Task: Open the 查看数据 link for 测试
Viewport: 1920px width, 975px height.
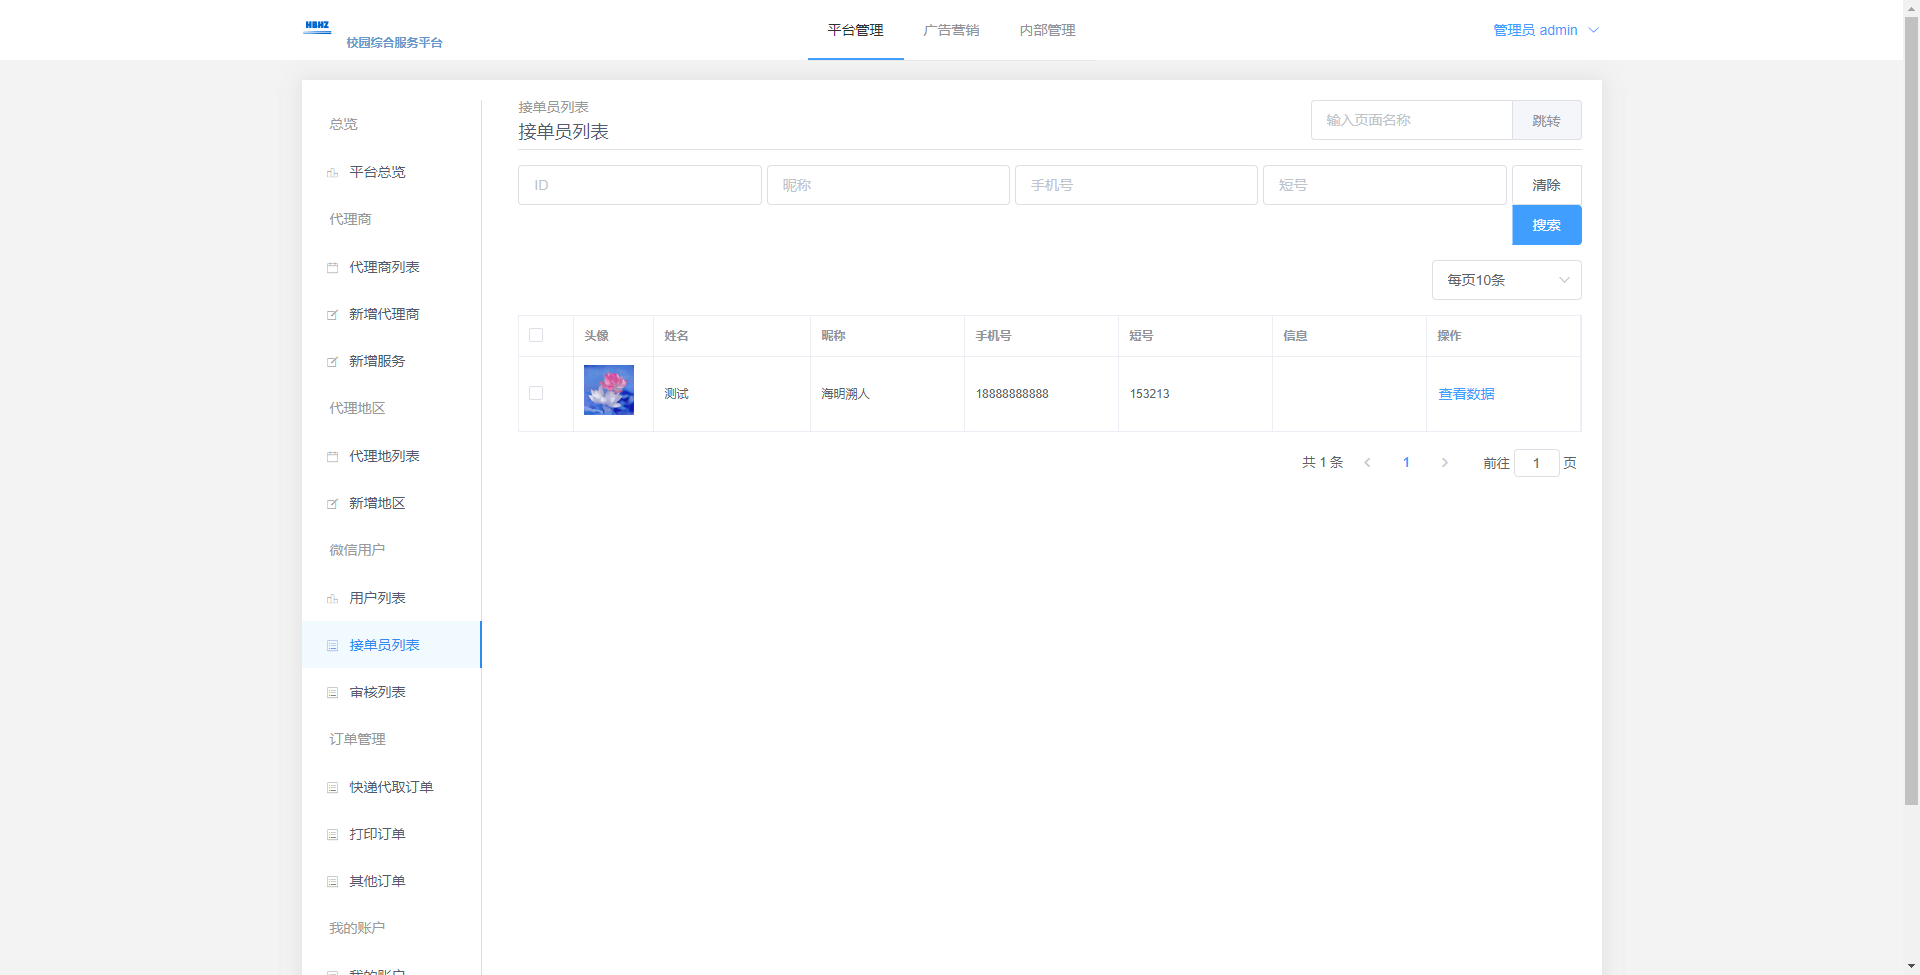Action: tap(1466, 394)
